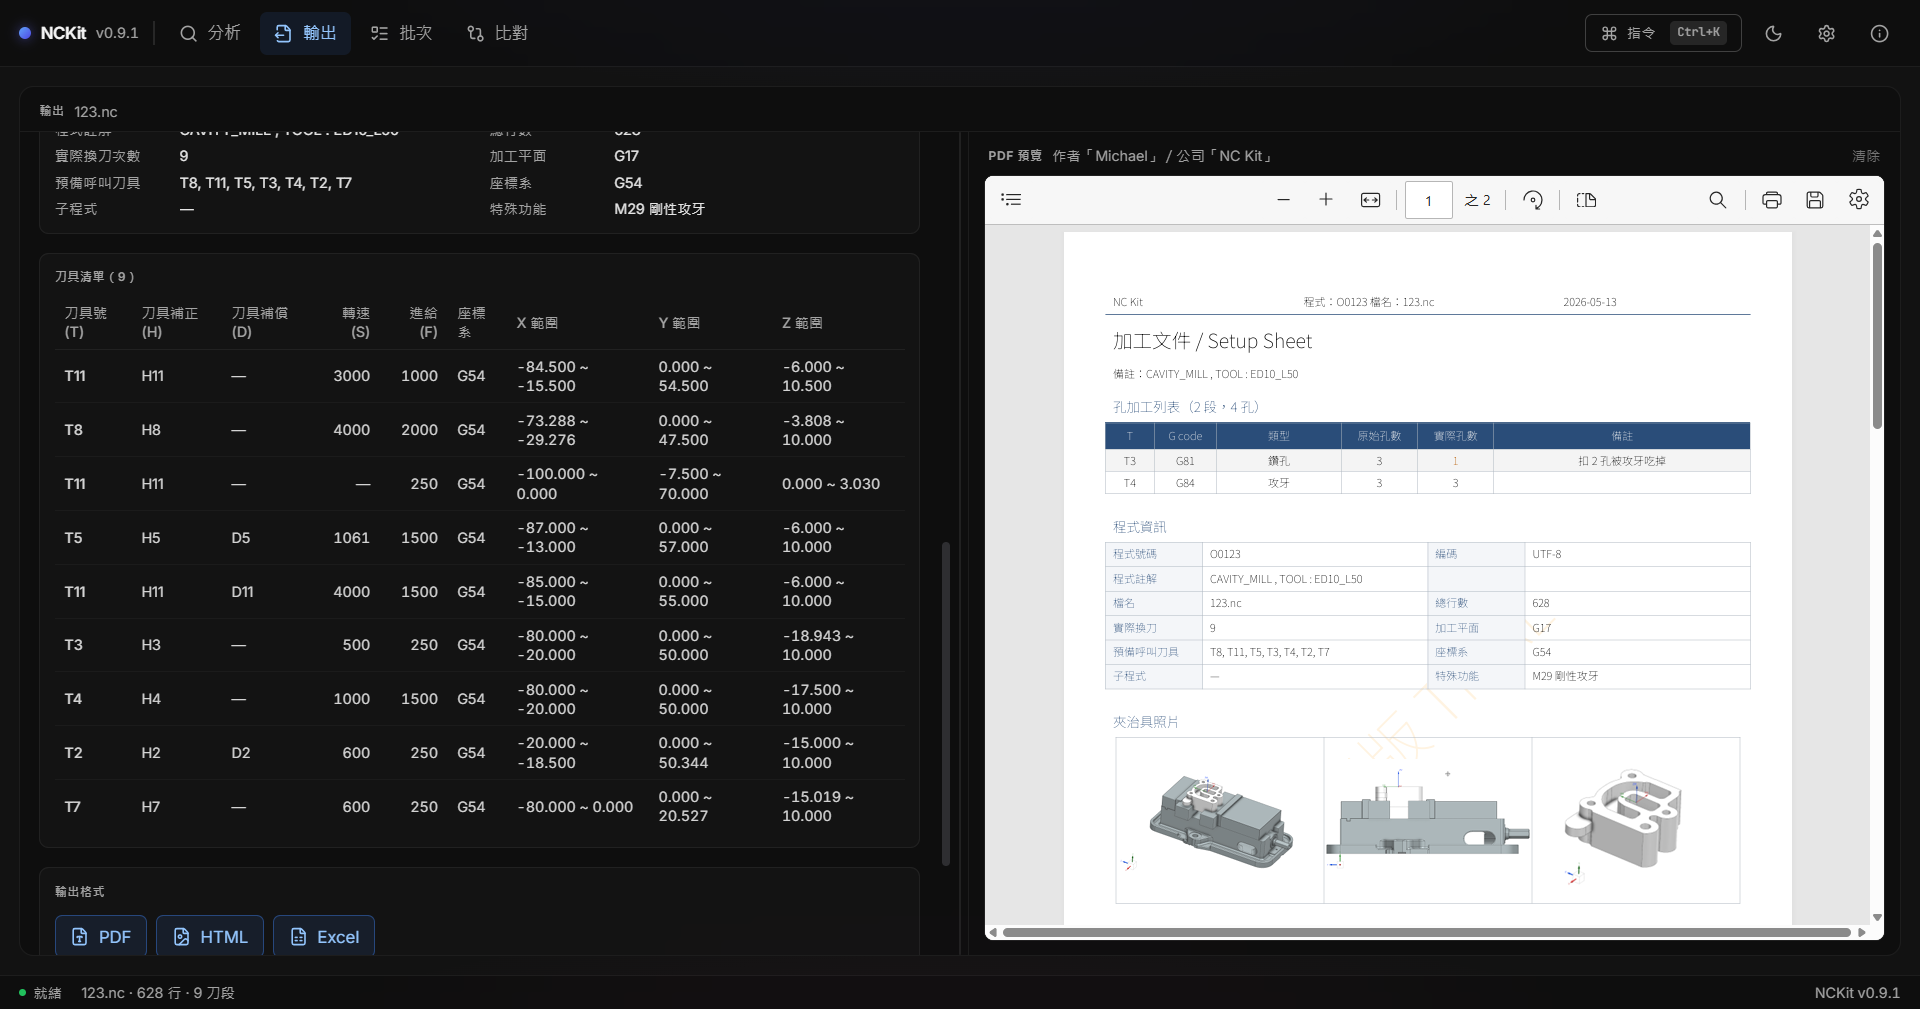1920x1009 pixels.
Task: Export output as HTML
Action: click(210, 936)
